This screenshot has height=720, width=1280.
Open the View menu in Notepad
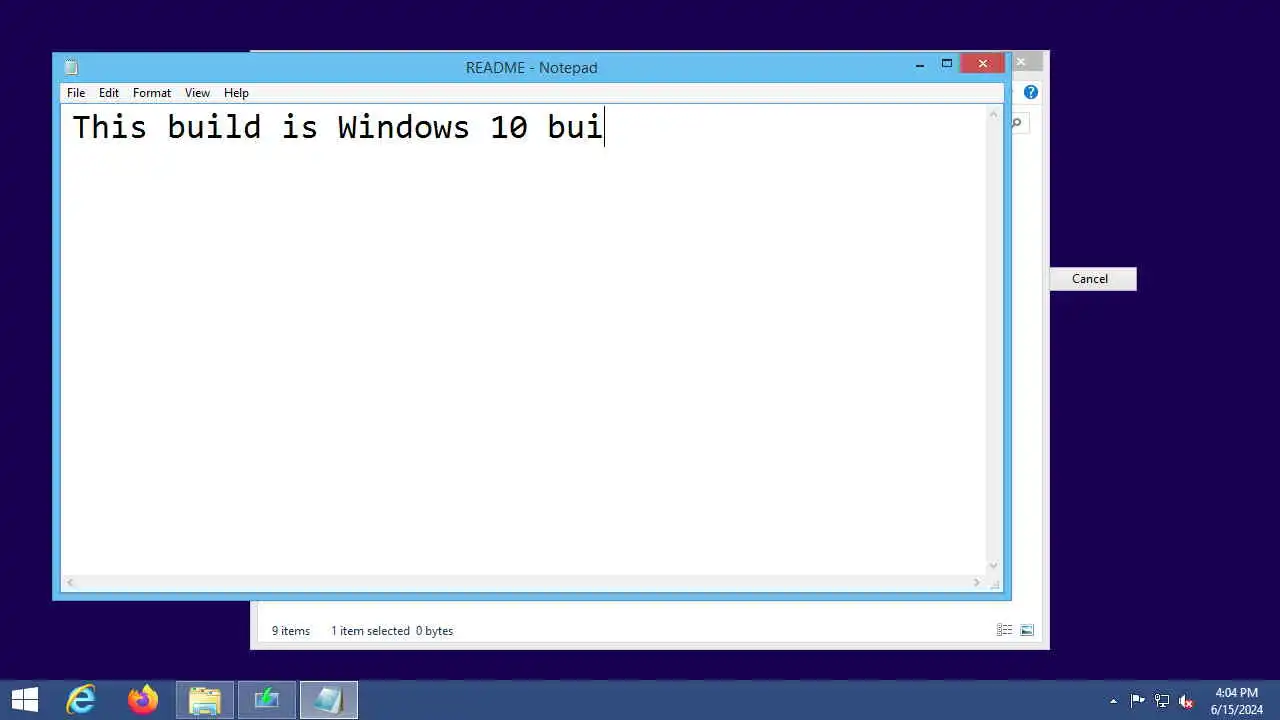point(197,93)
